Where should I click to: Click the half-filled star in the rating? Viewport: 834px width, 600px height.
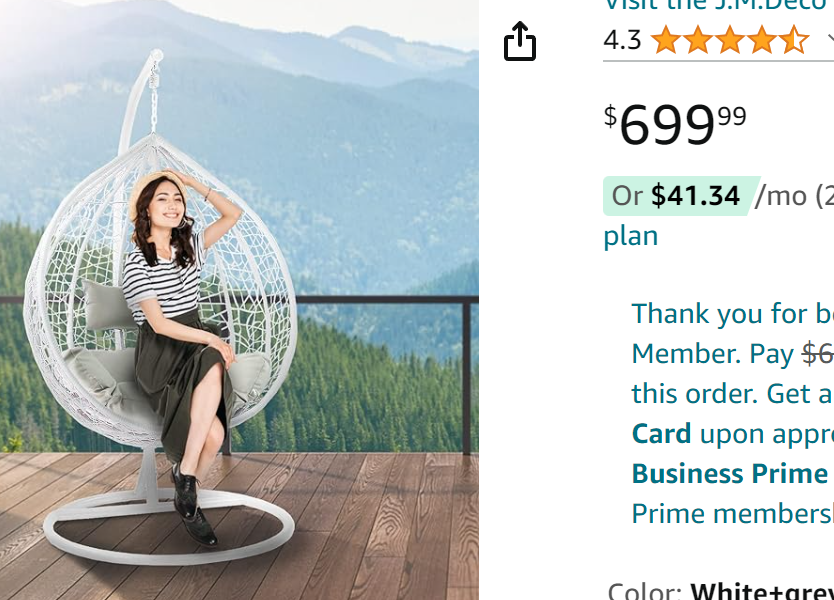(794, 40)
